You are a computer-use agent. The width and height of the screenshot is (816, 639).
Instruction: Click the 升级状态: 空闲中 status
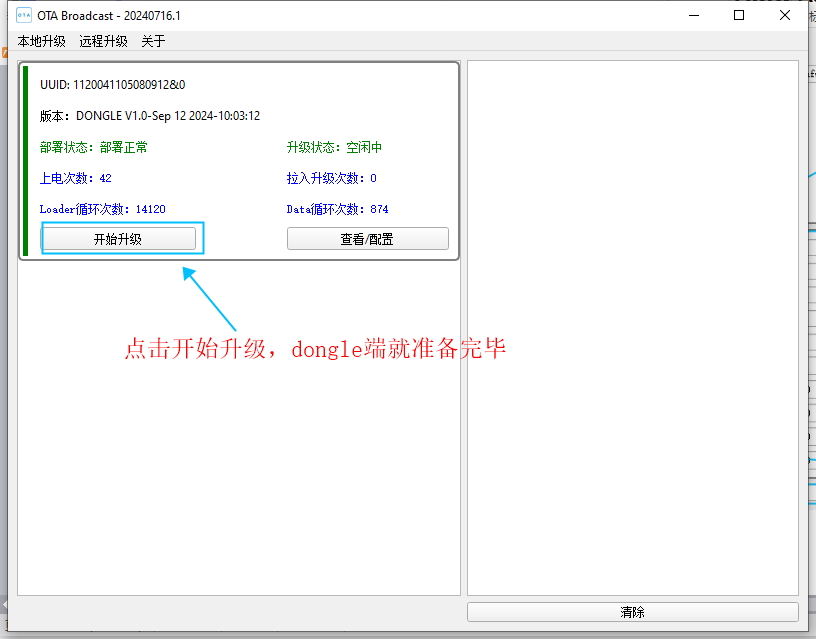click(x=334, y=147)
